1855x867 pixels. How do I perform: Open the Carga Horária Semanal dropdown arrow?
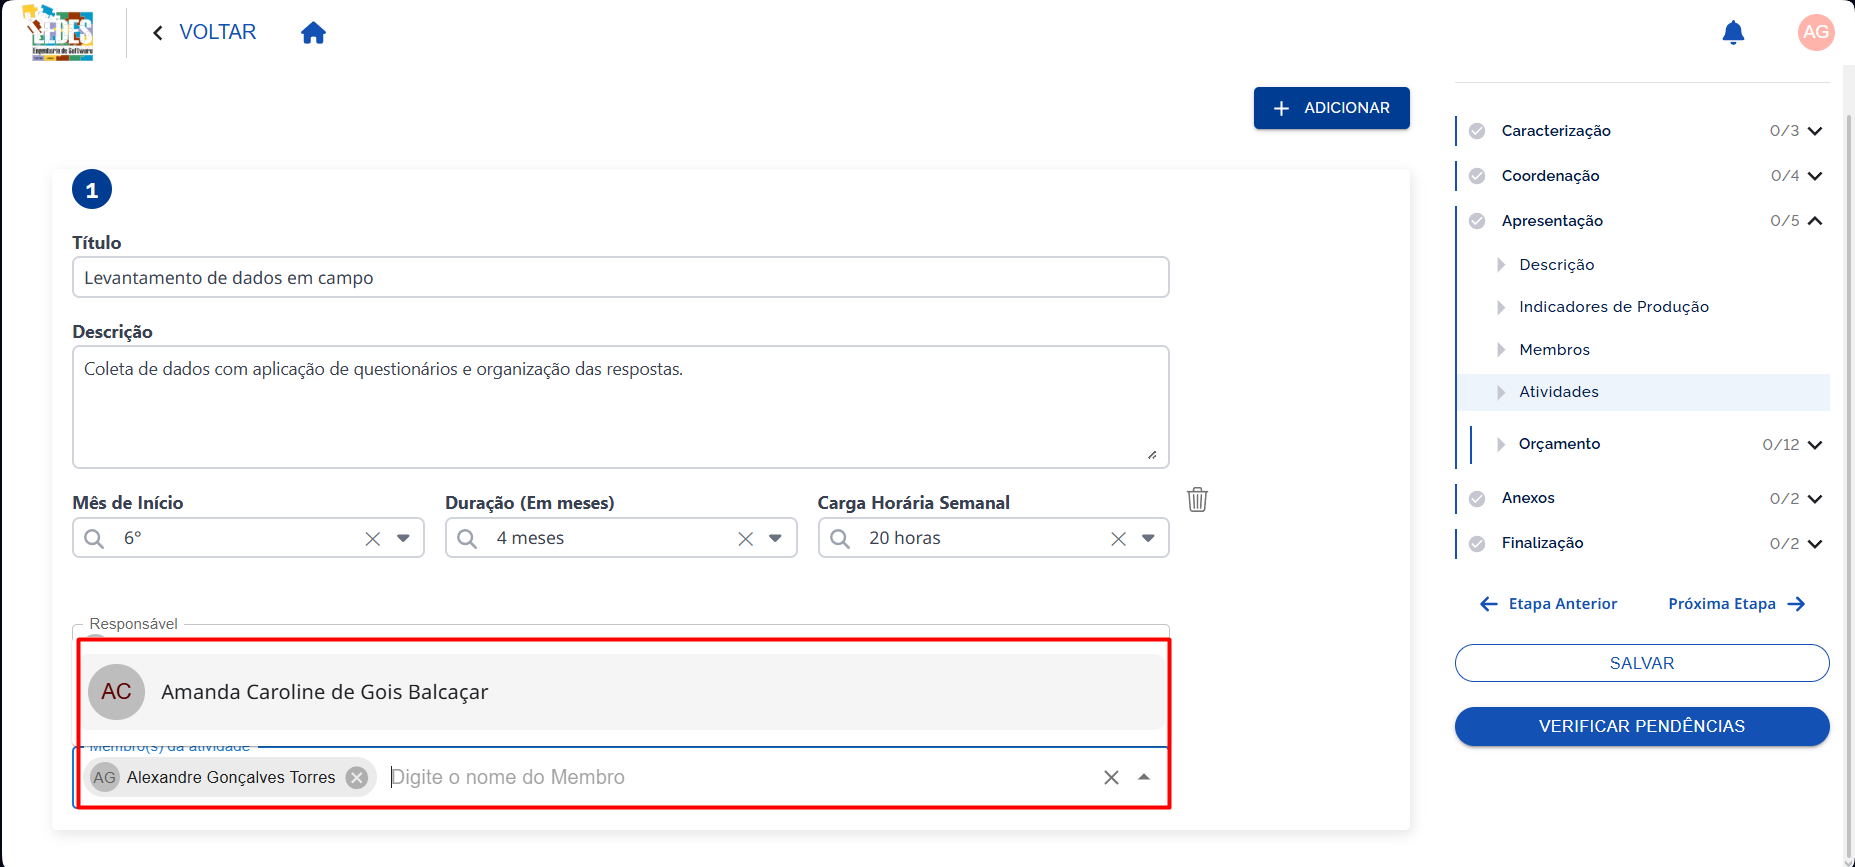pyautogui.click(x=1148, y=538)
